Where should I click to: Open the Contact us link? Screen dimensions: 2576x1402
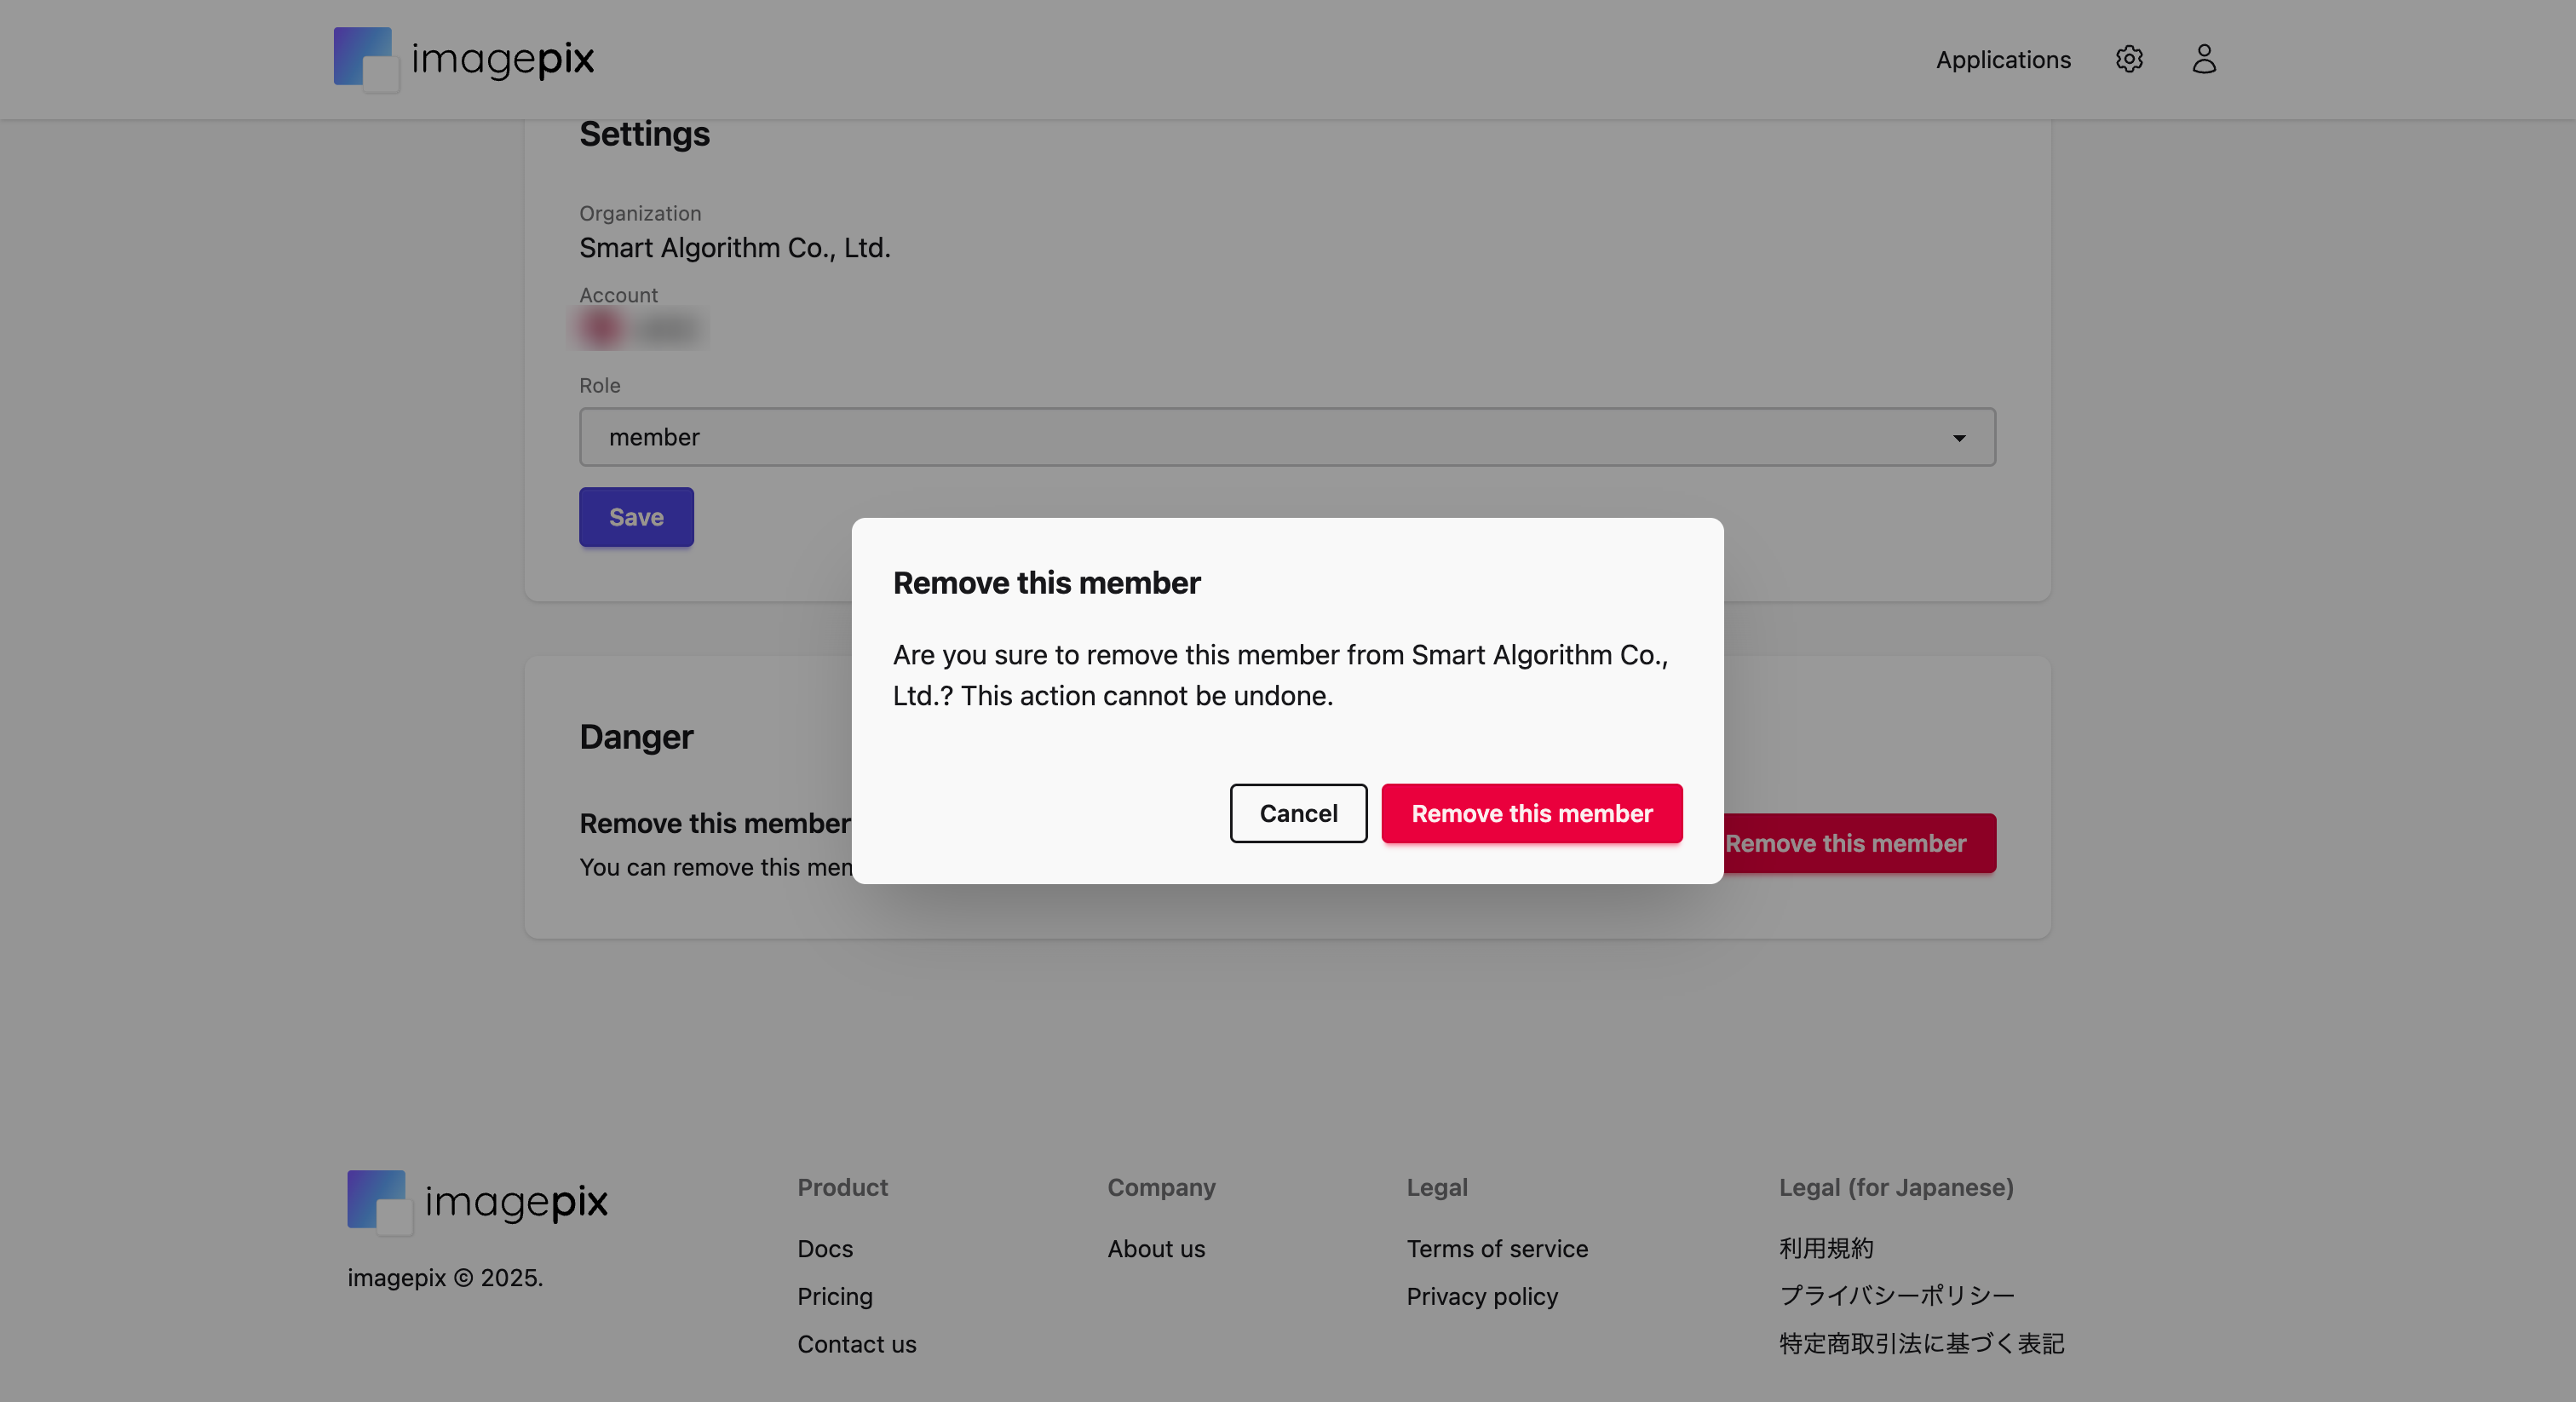point(856,1344)
